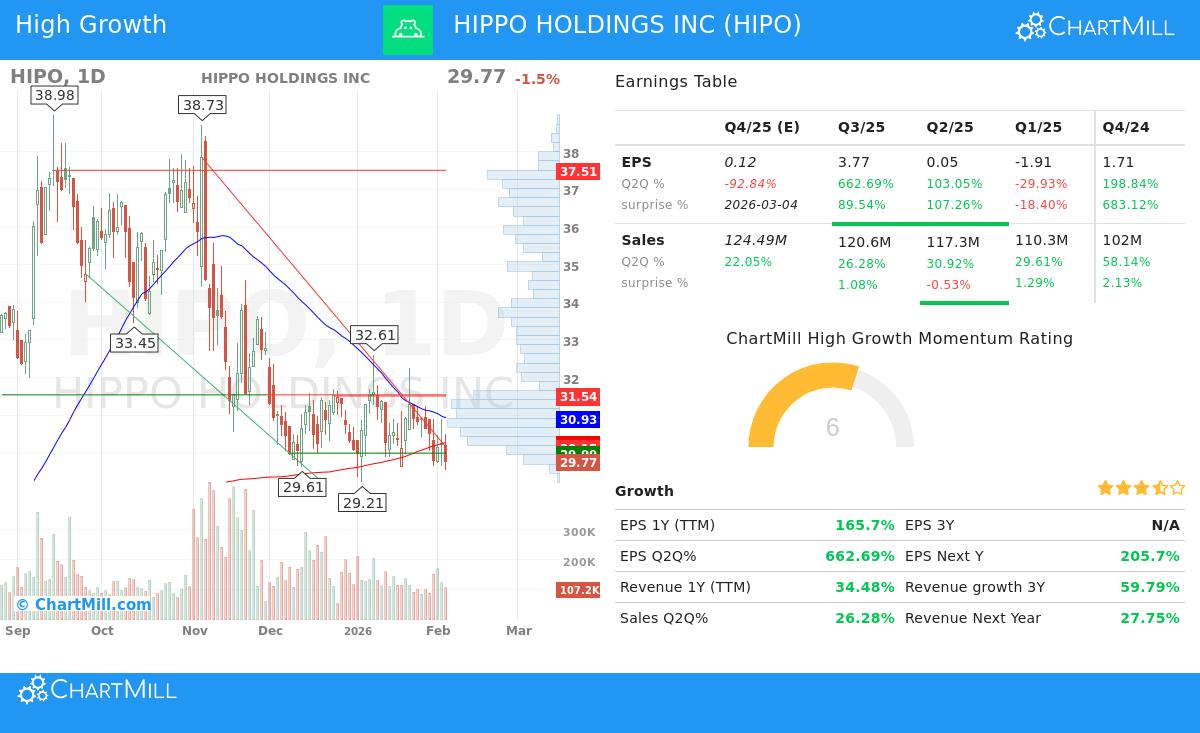The height and width of the screenshot is (733, 1200).
Task: Select the Q4/24 earnings column header
Action: (x=1127, y=127)
